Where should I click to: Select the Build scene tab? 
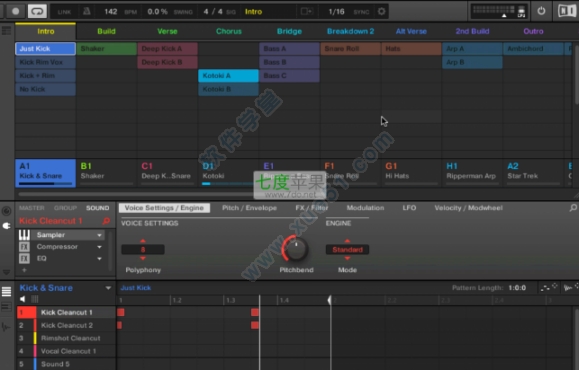tap(106, 31)
